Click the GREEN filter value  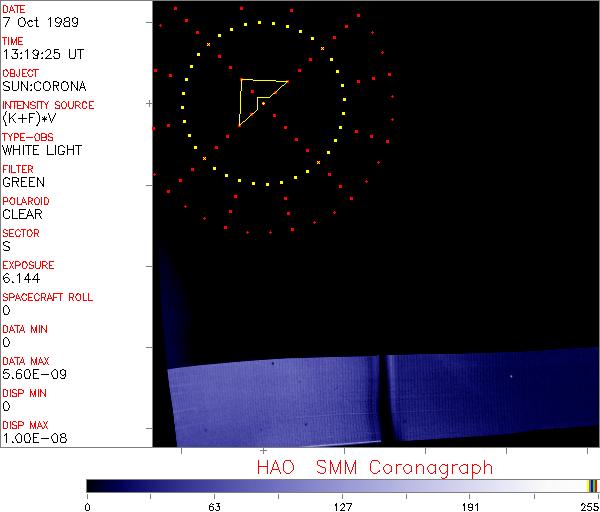[23, 183]
